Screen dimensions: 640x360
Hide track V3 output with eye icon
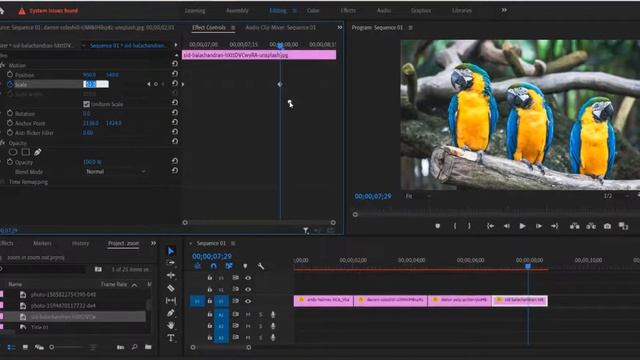tap(248, 278)
